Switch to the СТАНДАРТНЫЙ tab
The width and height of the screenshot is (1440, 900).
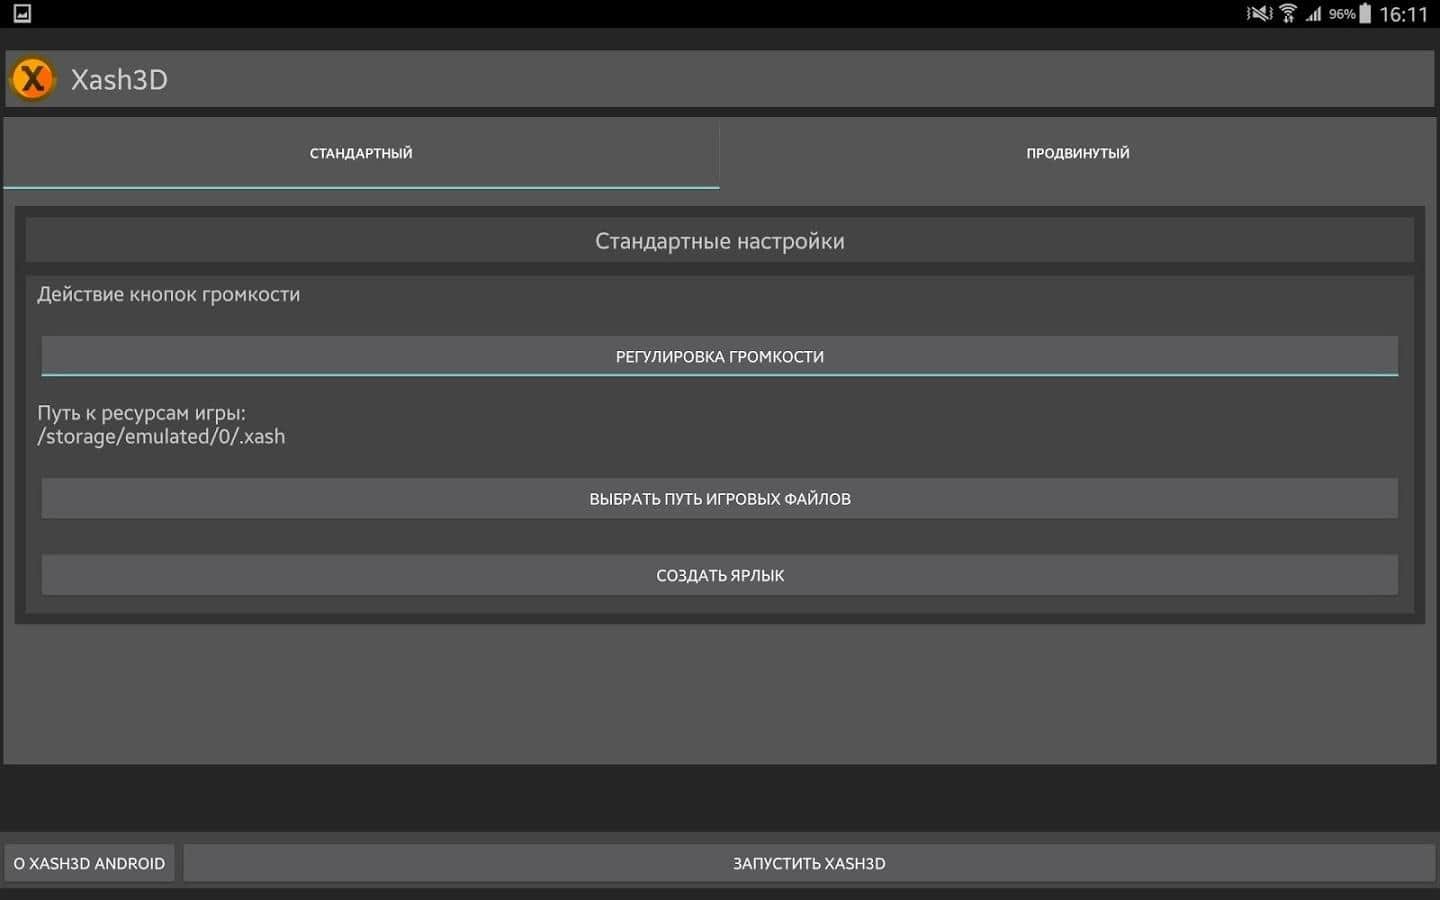pos(361,153)
